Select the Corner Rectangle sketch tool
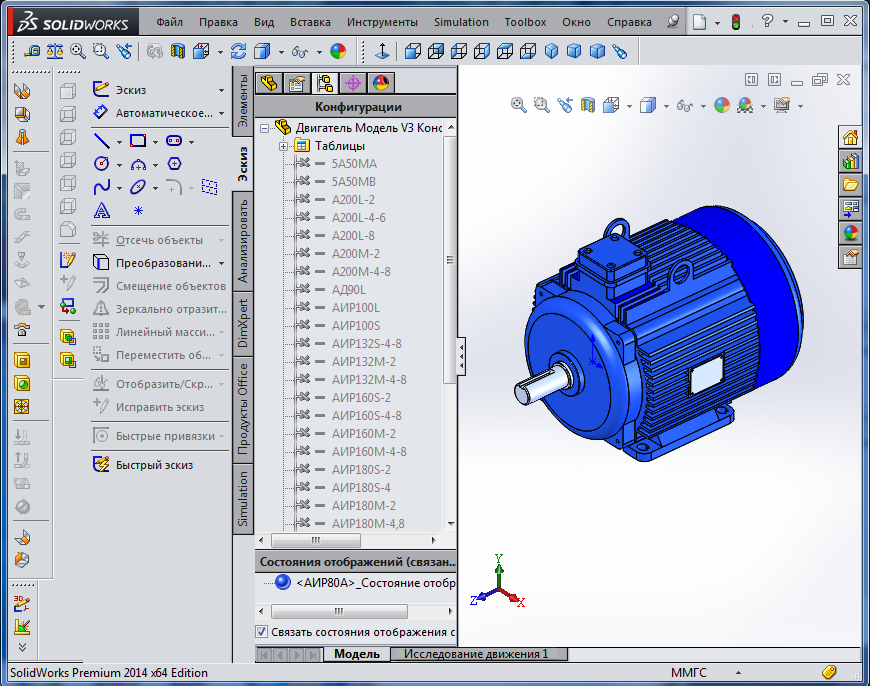This screenshot has width=870, height=686. (x=138, y=141)
